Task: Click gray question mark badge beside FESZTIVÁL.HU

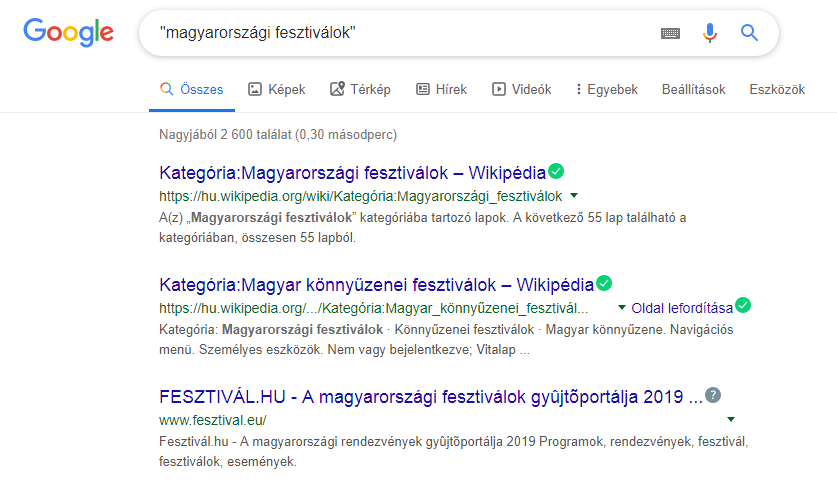Action: tap(713, 395)
